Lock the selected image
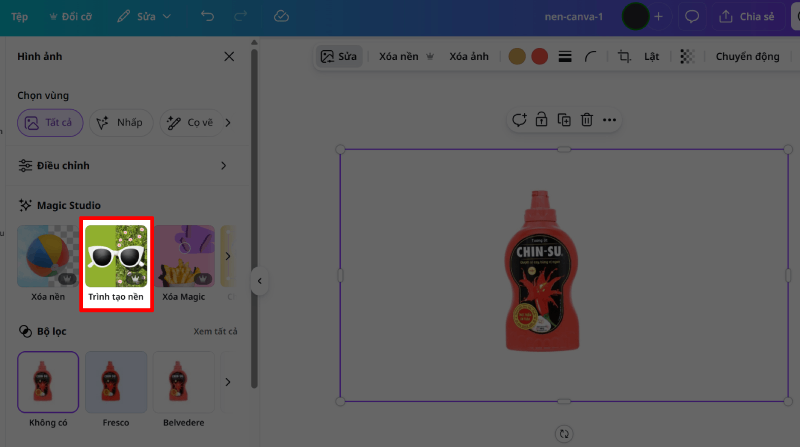800x447 pixels. coord(541,120)
